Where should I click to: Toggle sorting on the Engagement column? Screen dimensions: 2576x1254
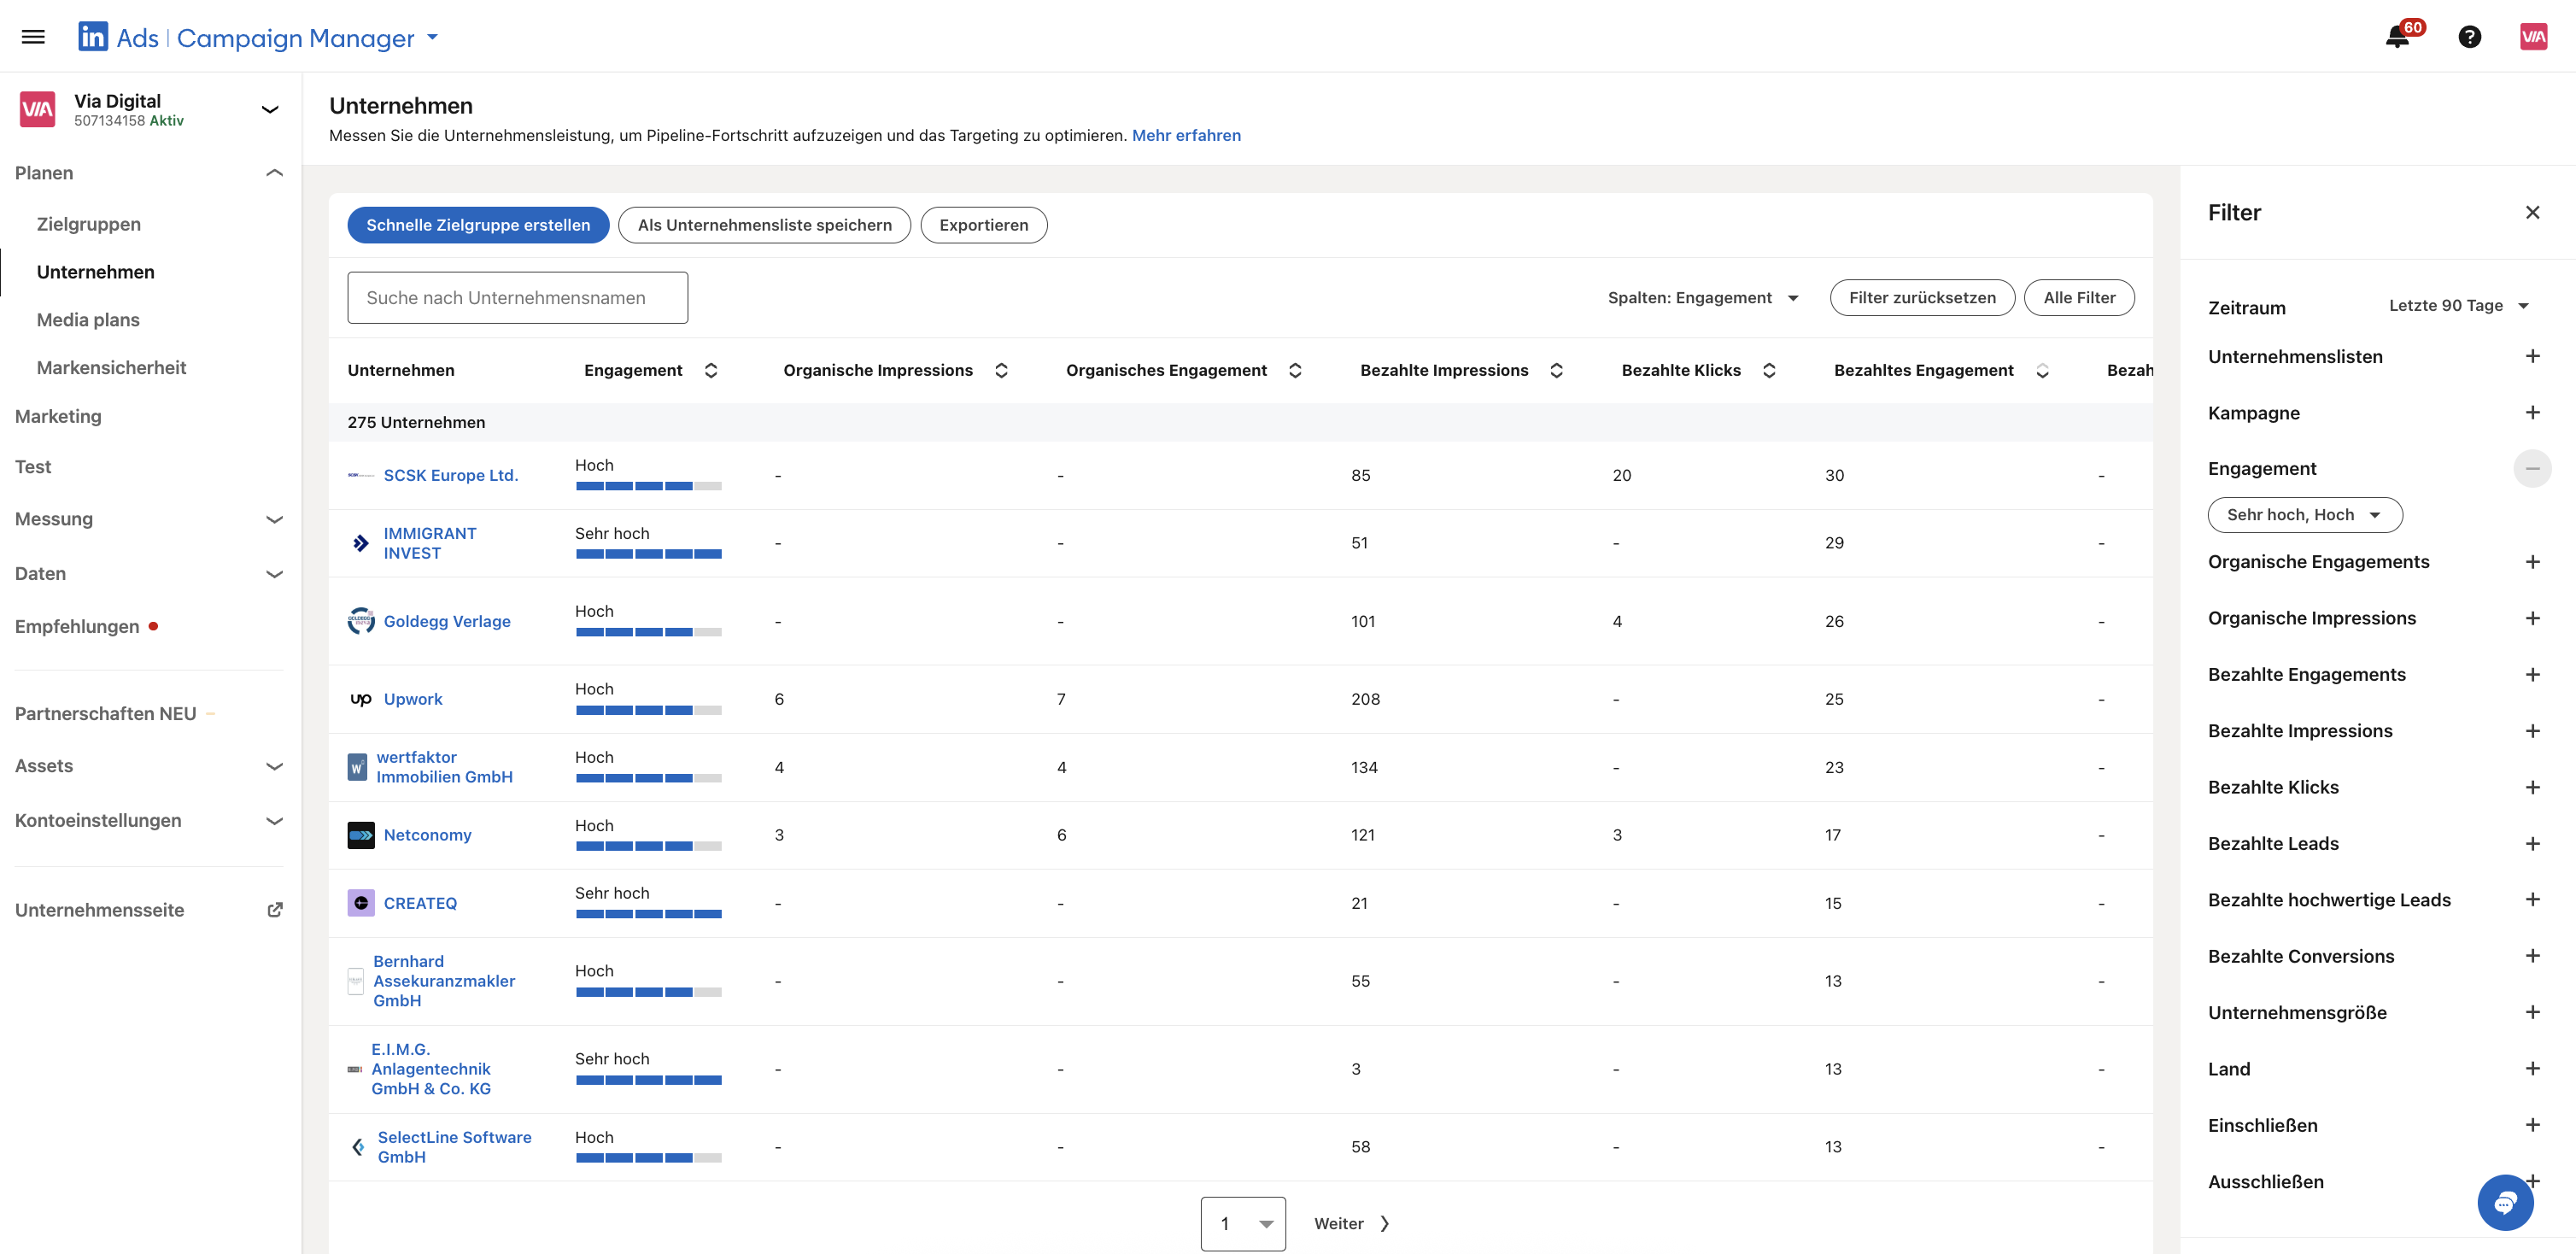point(711,370)
